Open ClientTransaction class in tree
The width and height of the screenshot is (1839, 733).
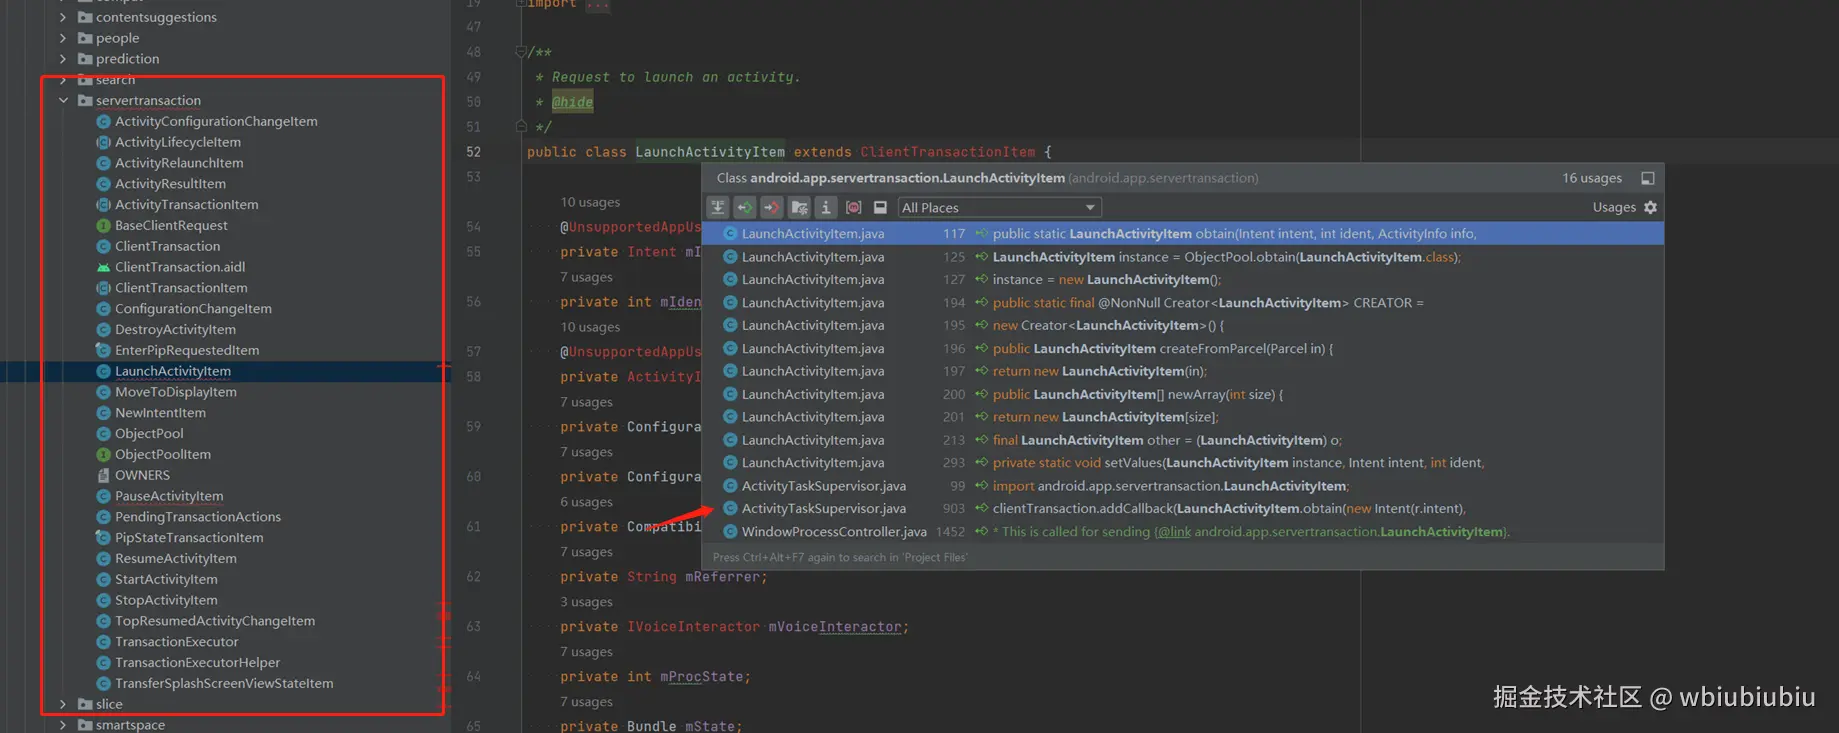click(167, 246)
